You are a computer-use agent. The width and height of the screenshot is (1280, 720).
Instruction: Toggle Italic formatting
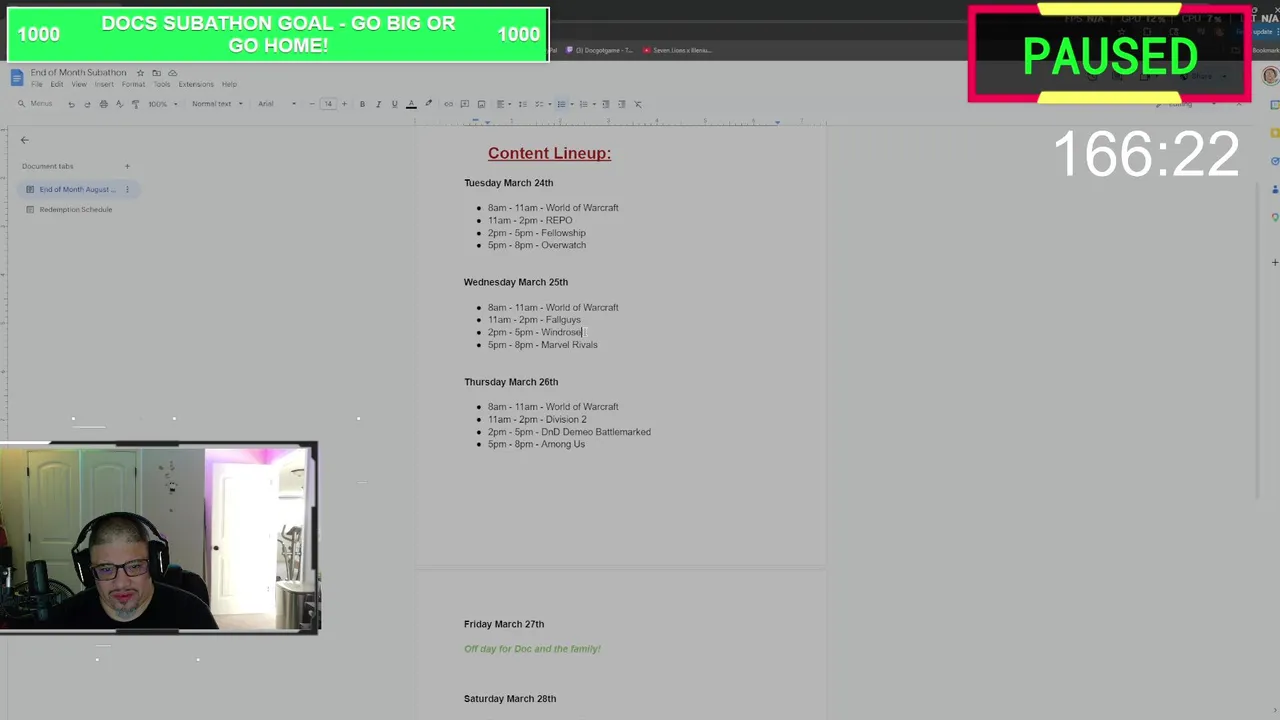[x=378, y=104]
